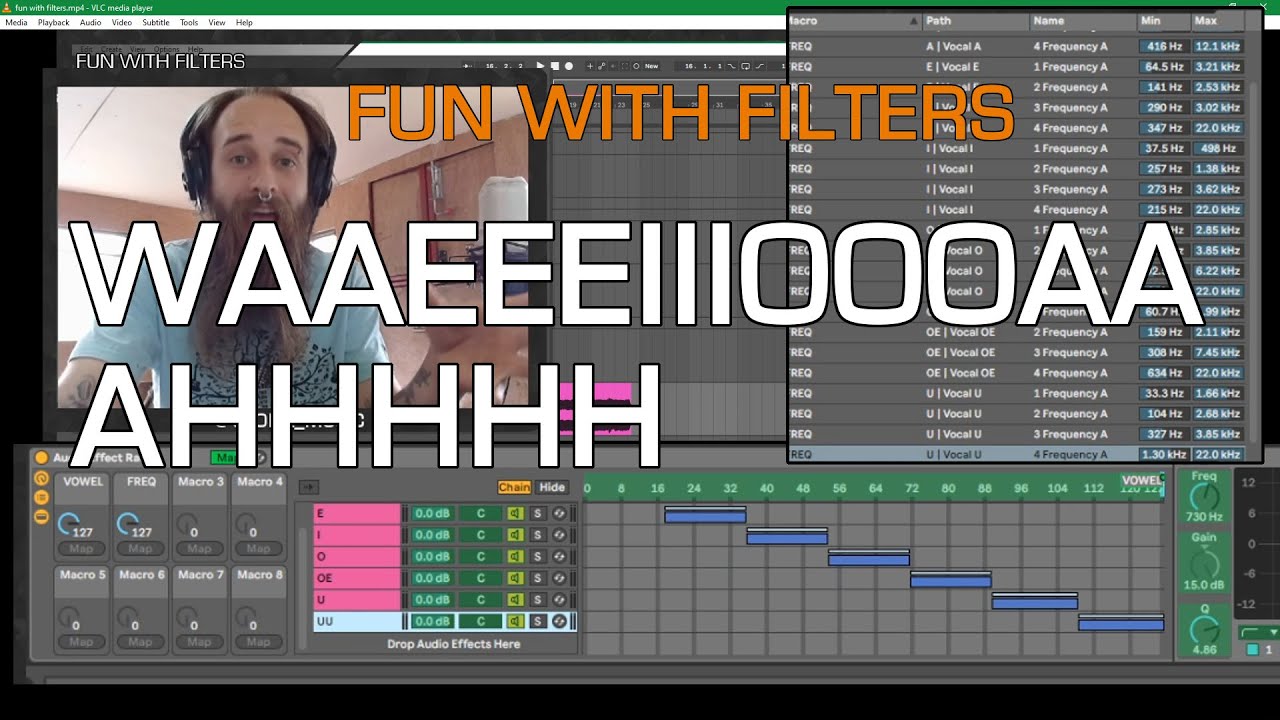1280x720 pixels.
Task: Select the OE chain
Action: pyautogui.click(x=357, y=578)
